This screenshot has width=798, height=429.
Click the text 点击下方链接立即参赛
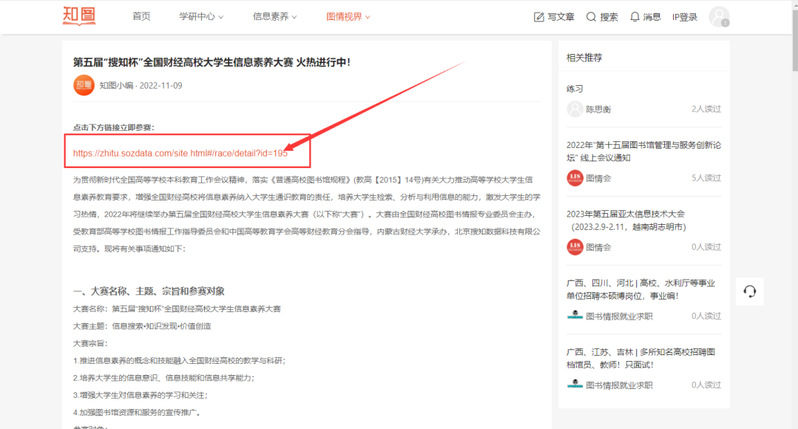pos(113,127)
